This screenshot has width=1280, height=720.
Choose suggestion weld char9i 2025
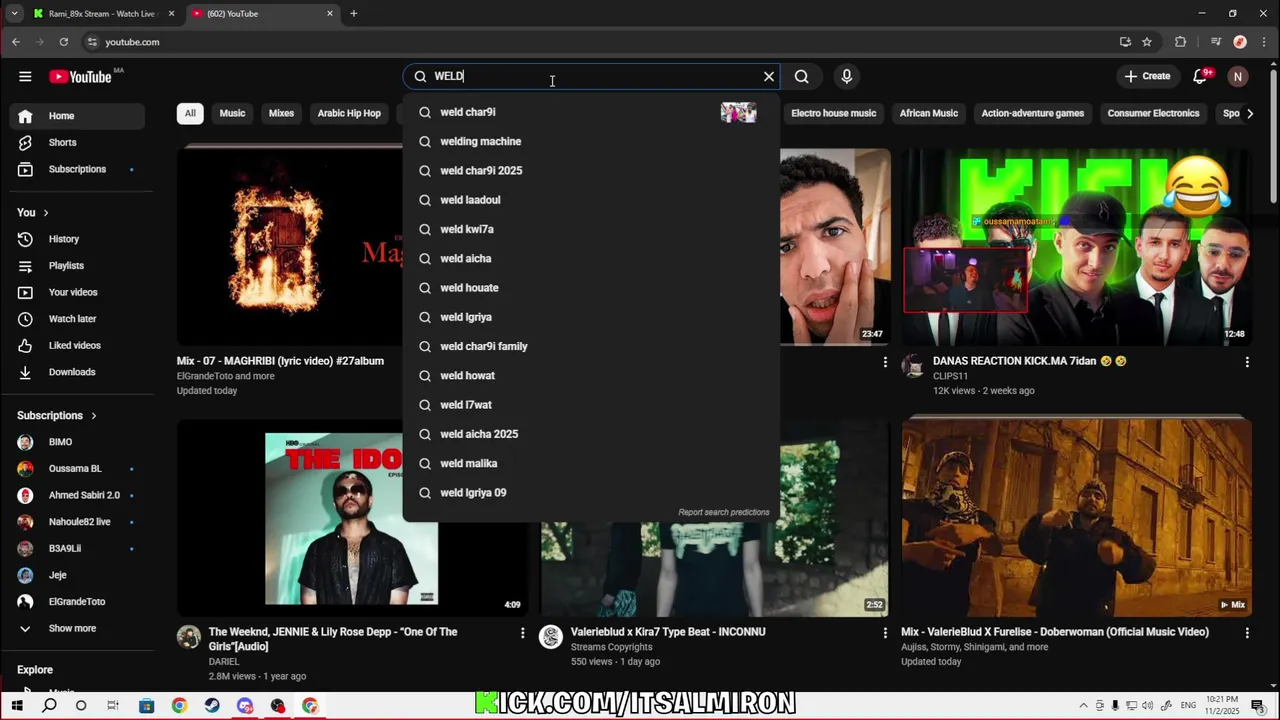[590, 171]
